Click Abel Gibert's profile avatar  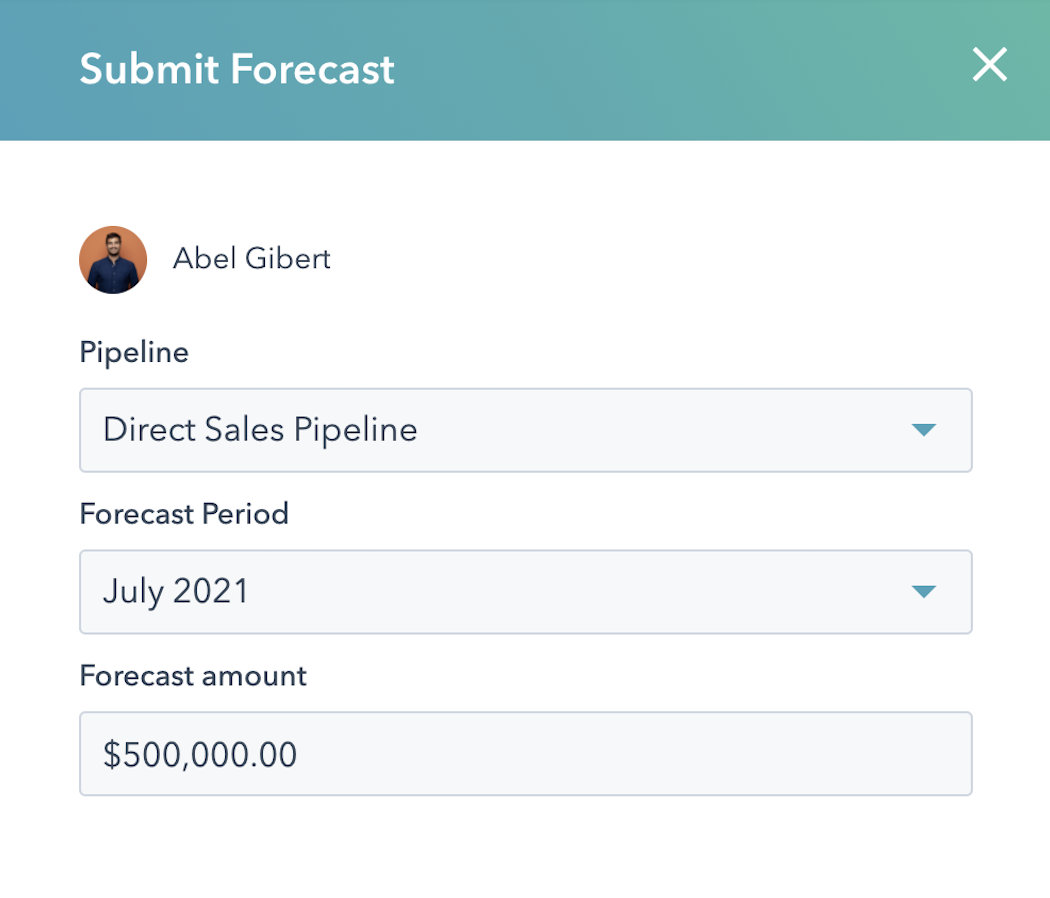[x=113, y=260]
